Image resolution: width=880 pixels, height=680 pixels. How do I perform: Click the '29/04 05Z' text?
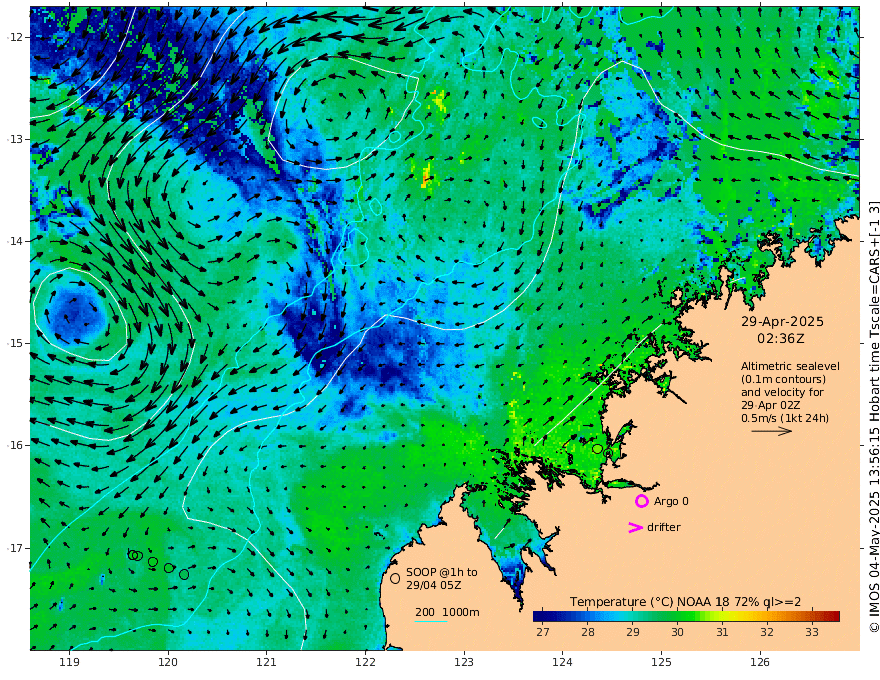click(434, 585)
